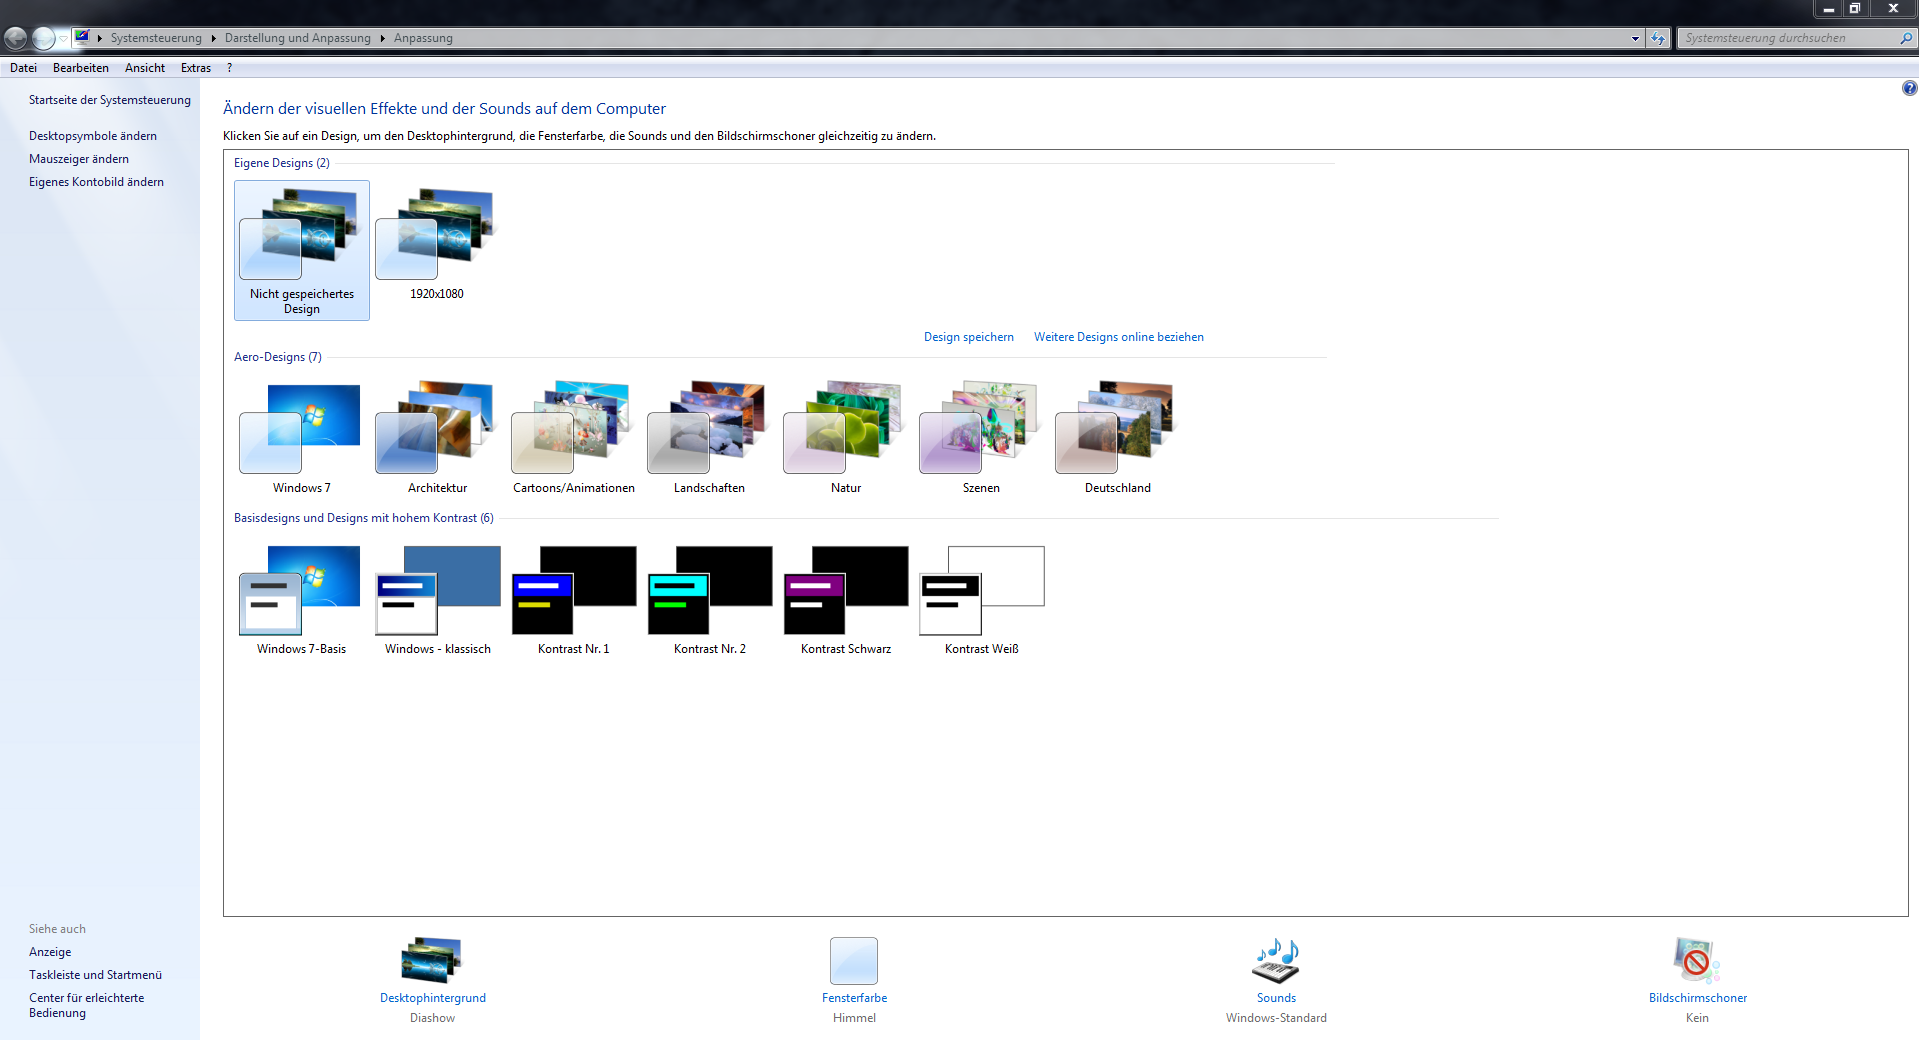Open the Ansicht menu
Screen dimensions: 1919x1040
(145, 68)
